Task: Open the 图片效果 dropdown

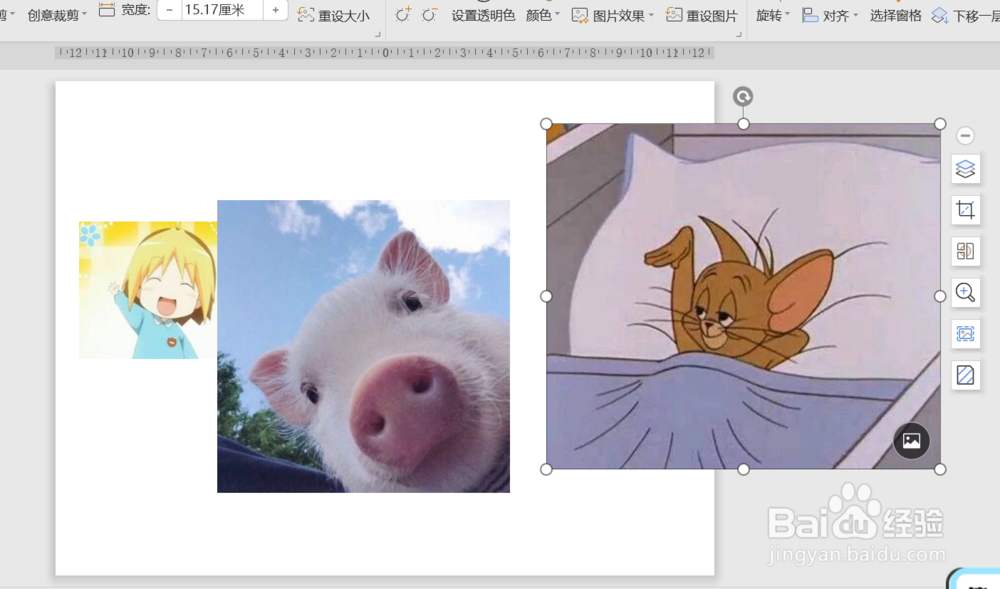Action: (612, 15)
